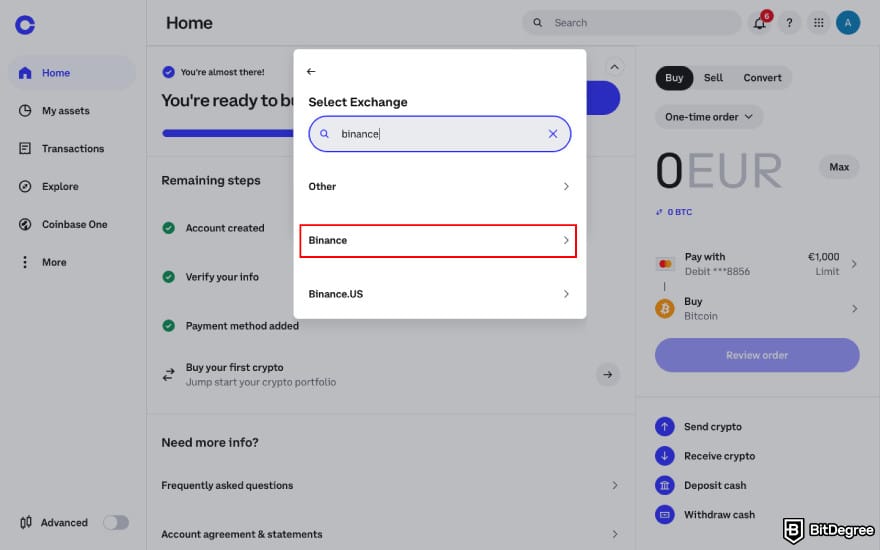Click the magnifier icon in the exchange search
The width and height of the screenshot is (880, 550).
click(324, 134)
